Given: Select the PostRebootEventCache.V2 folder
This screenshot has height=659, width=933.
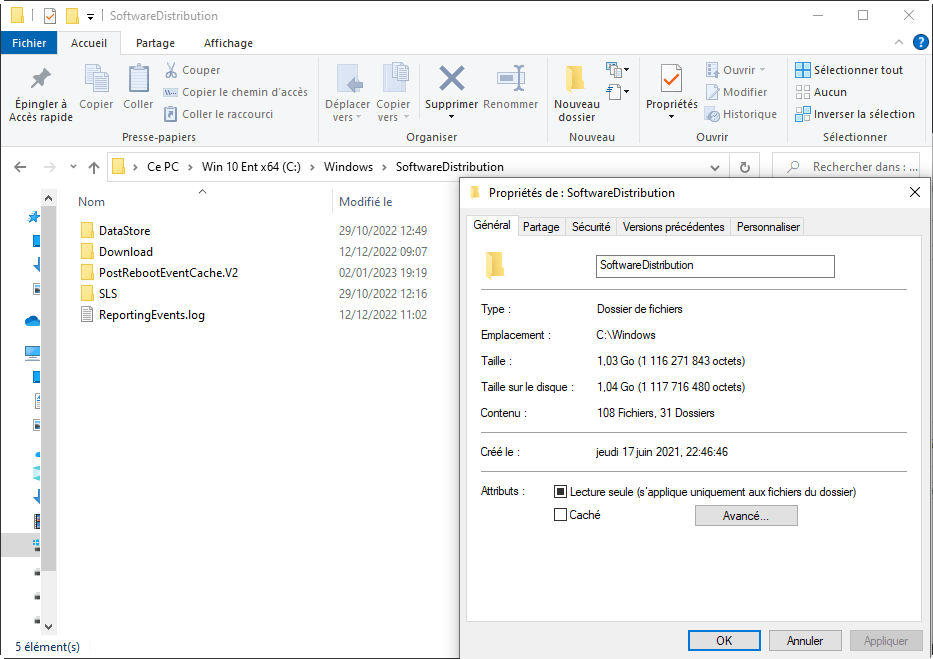Looking at the screenshot, I should click(x=159, y=273).
